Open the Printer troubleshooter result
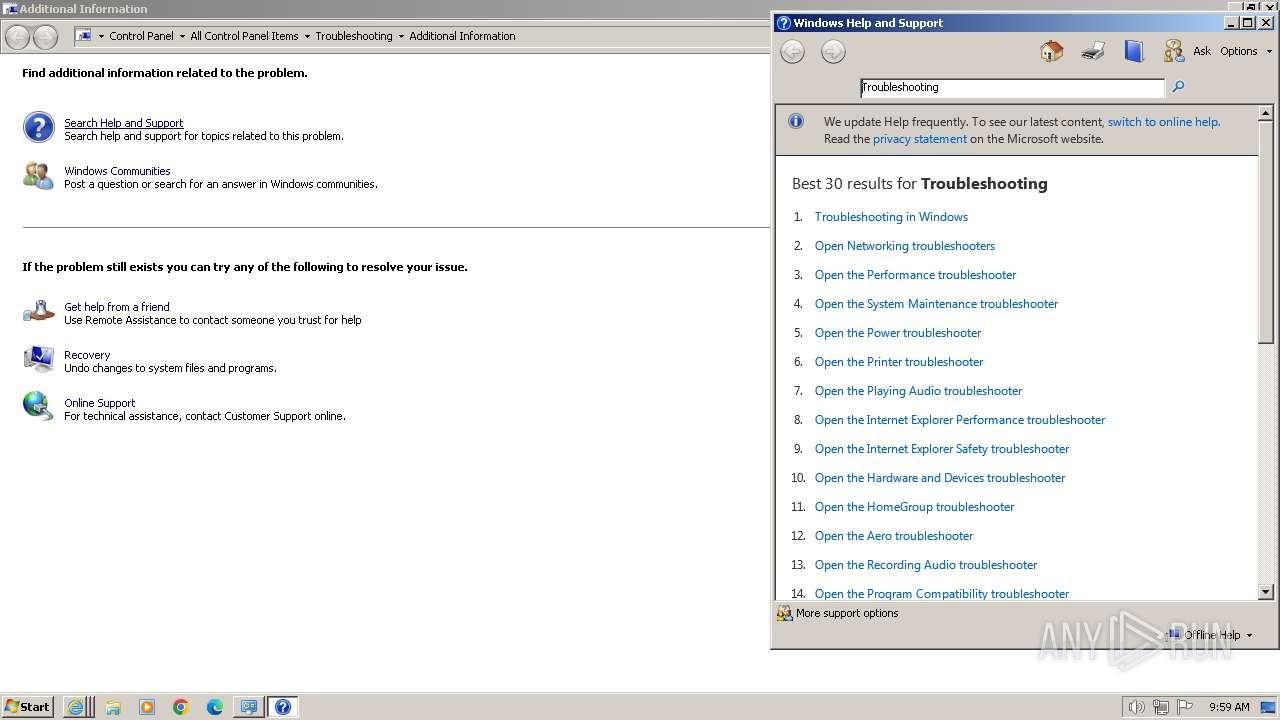Viewport: 1280px width, 720px height. pos(899,362)
